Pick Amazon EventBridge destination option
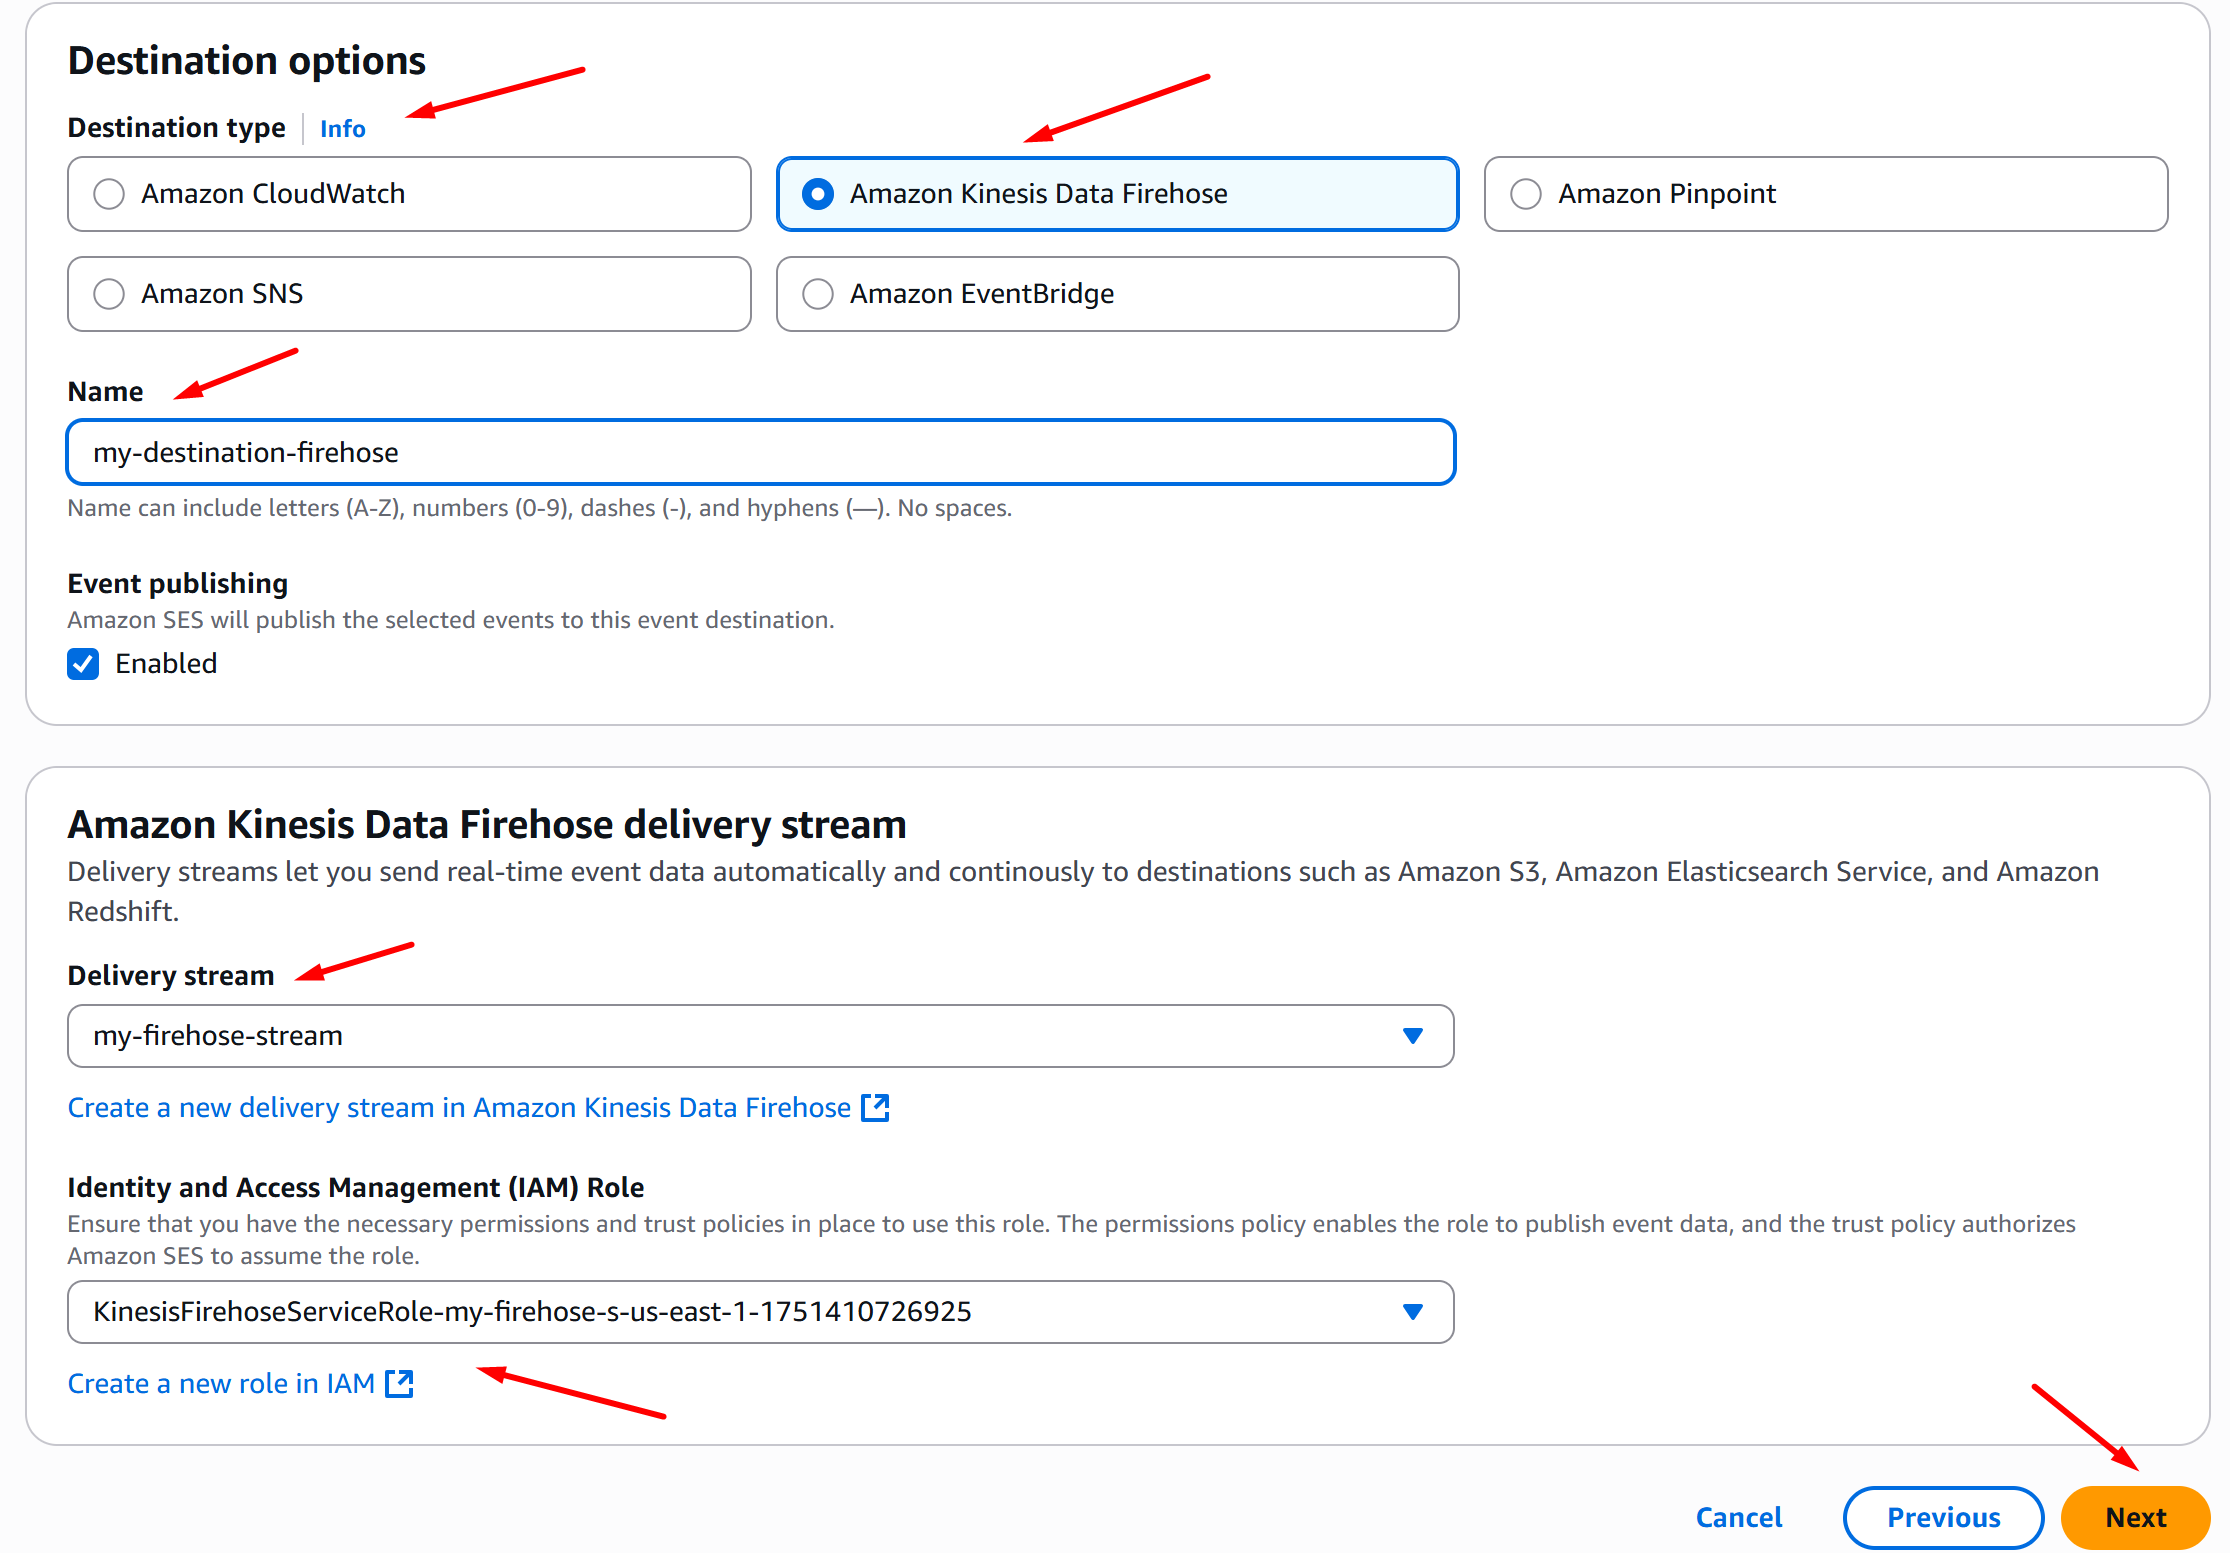This screenshot has height=1553, width=2230. pos(818,294)
